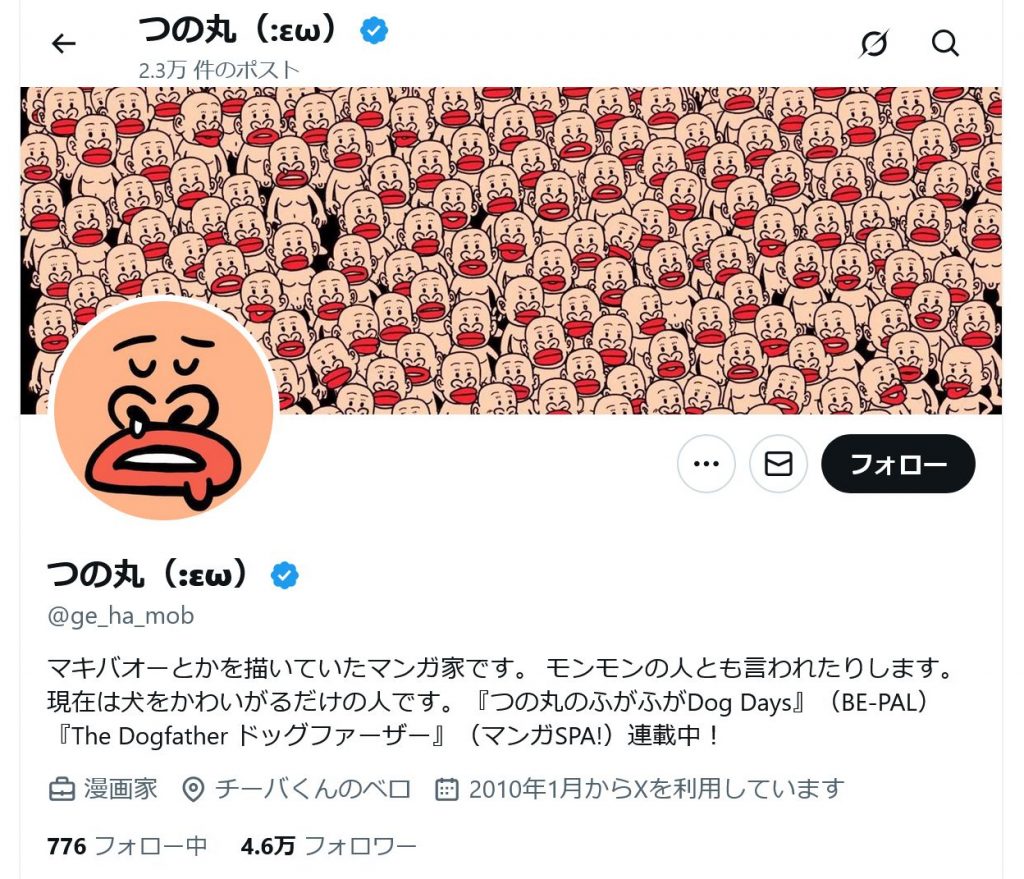Click the calendar join date icon
This screenshot has width=1024, height=879.
447,790
